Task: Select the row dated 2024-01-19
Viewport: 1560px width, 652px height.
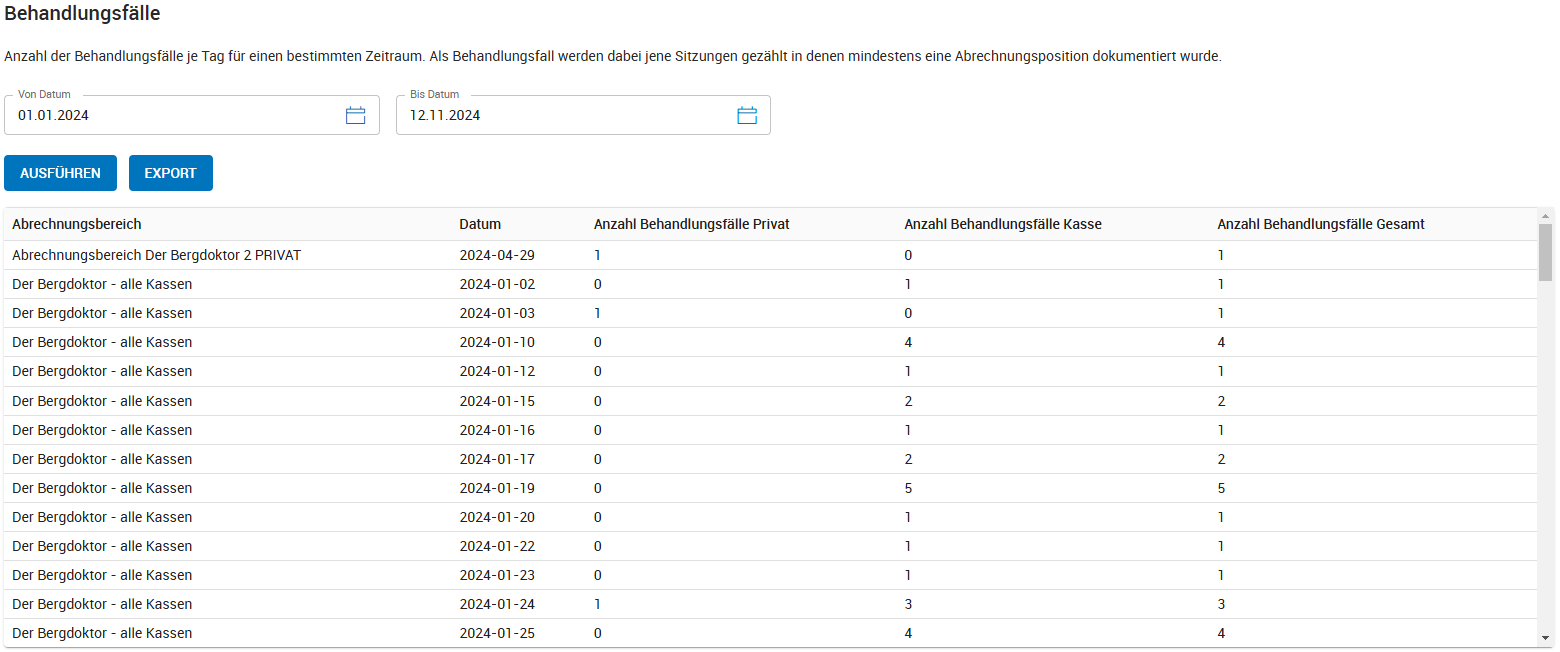Action: tap(771, 488)
